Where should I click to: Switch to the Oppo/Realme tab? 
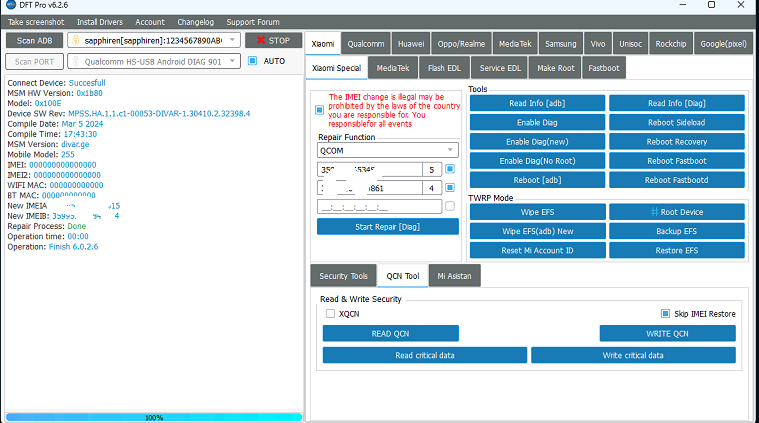coord(461,44)
